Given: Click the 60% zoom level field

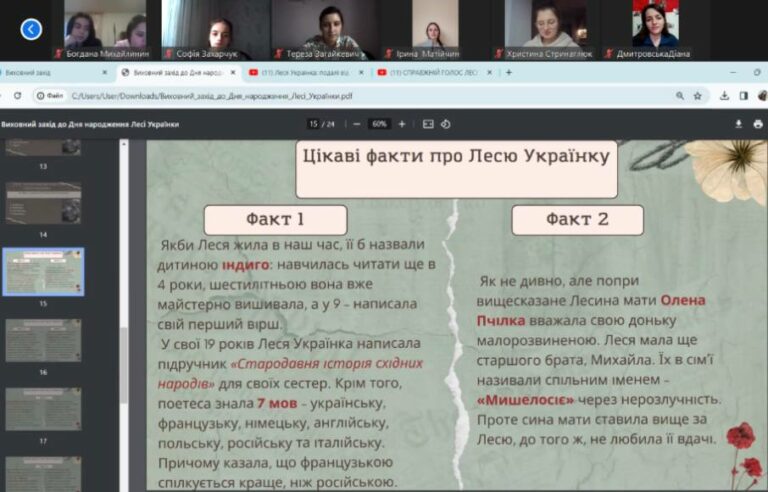Looking at the screenshot, I should point(380,124).
